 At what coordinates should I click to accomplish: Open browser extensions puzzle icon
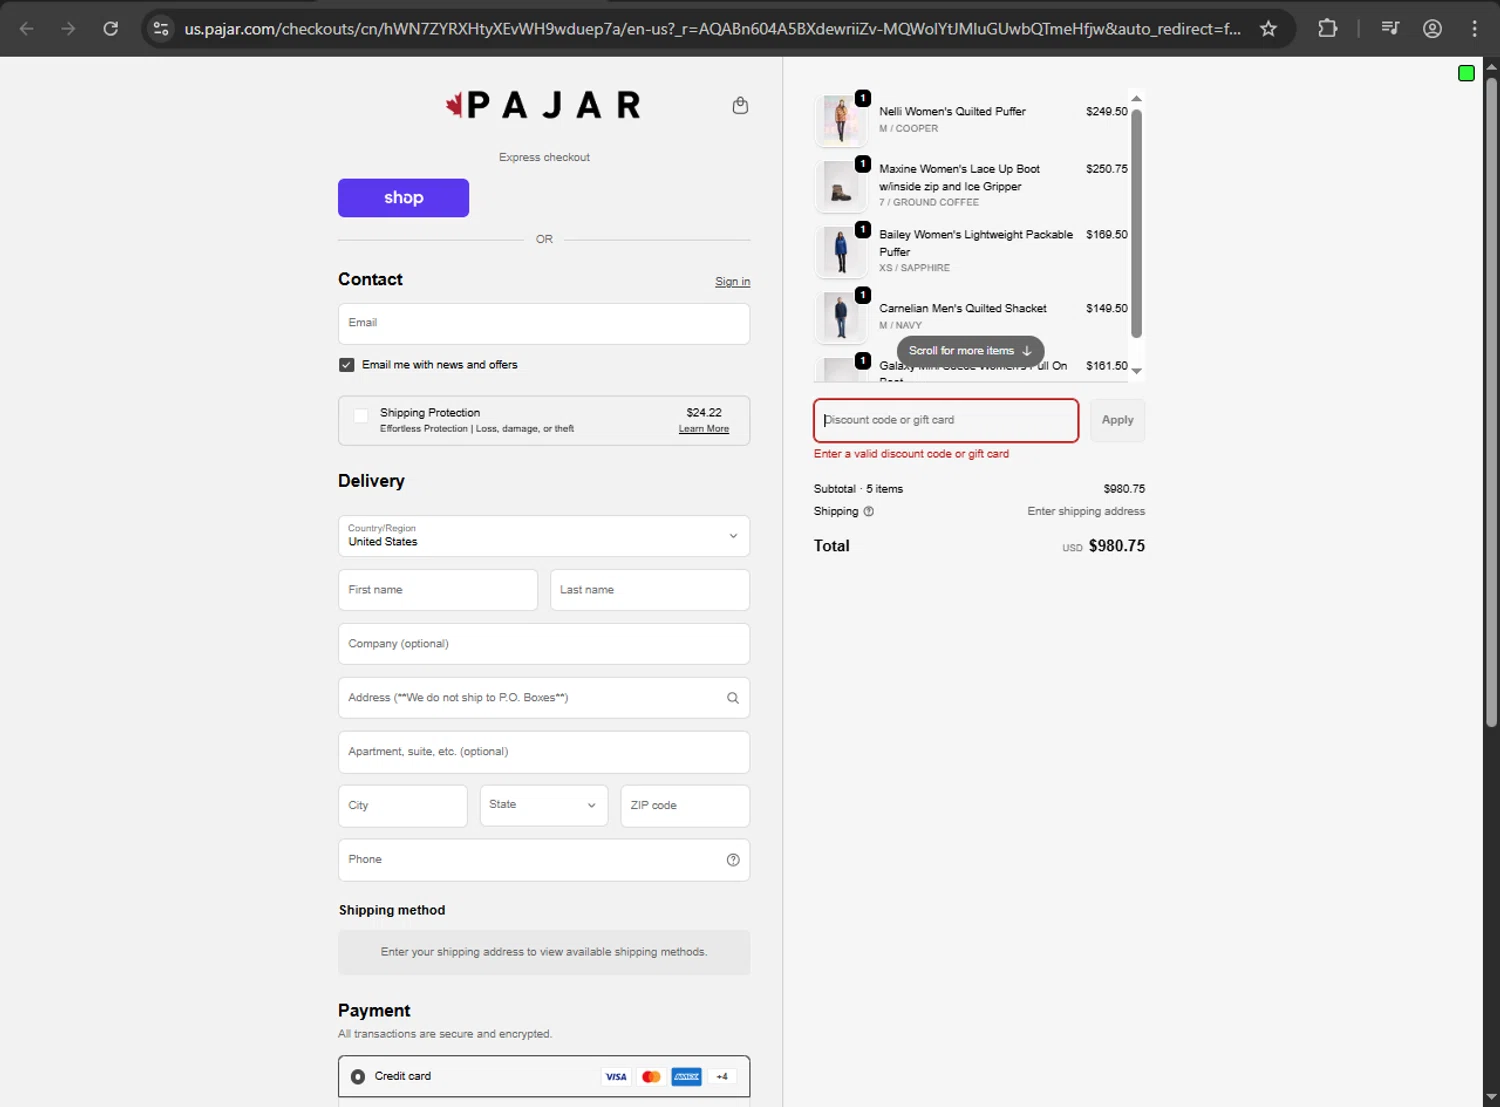coord(1327,29)
